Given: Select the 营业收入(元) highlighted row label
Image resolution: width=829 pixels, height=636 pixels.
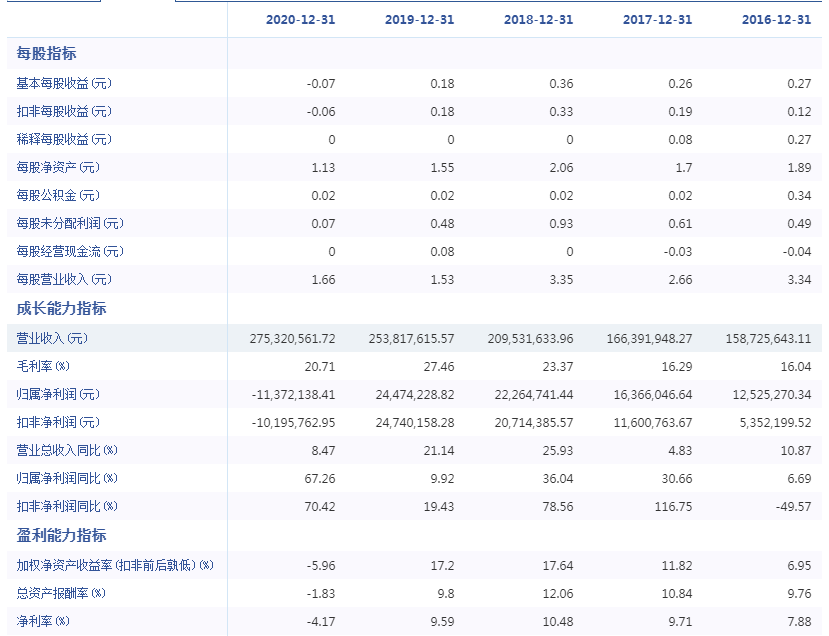Looking at the screenshot, I should [52, 338].
